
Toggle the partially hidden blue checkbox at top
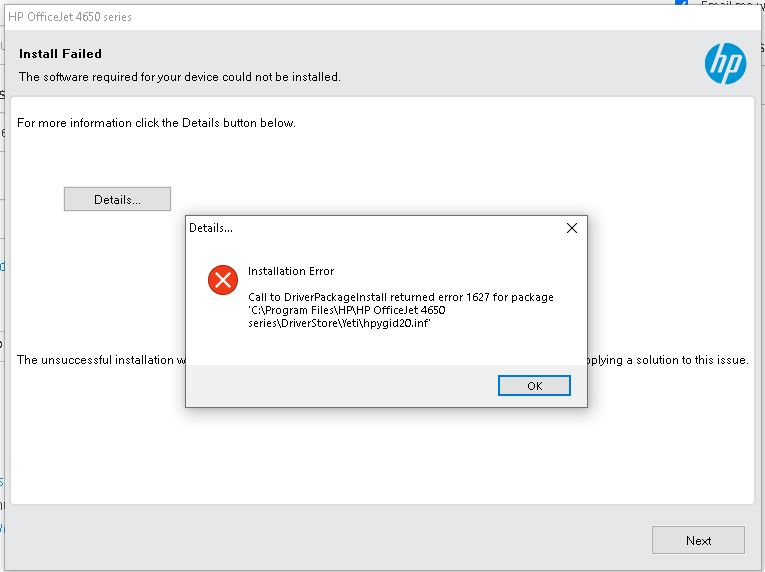point(682,3)
